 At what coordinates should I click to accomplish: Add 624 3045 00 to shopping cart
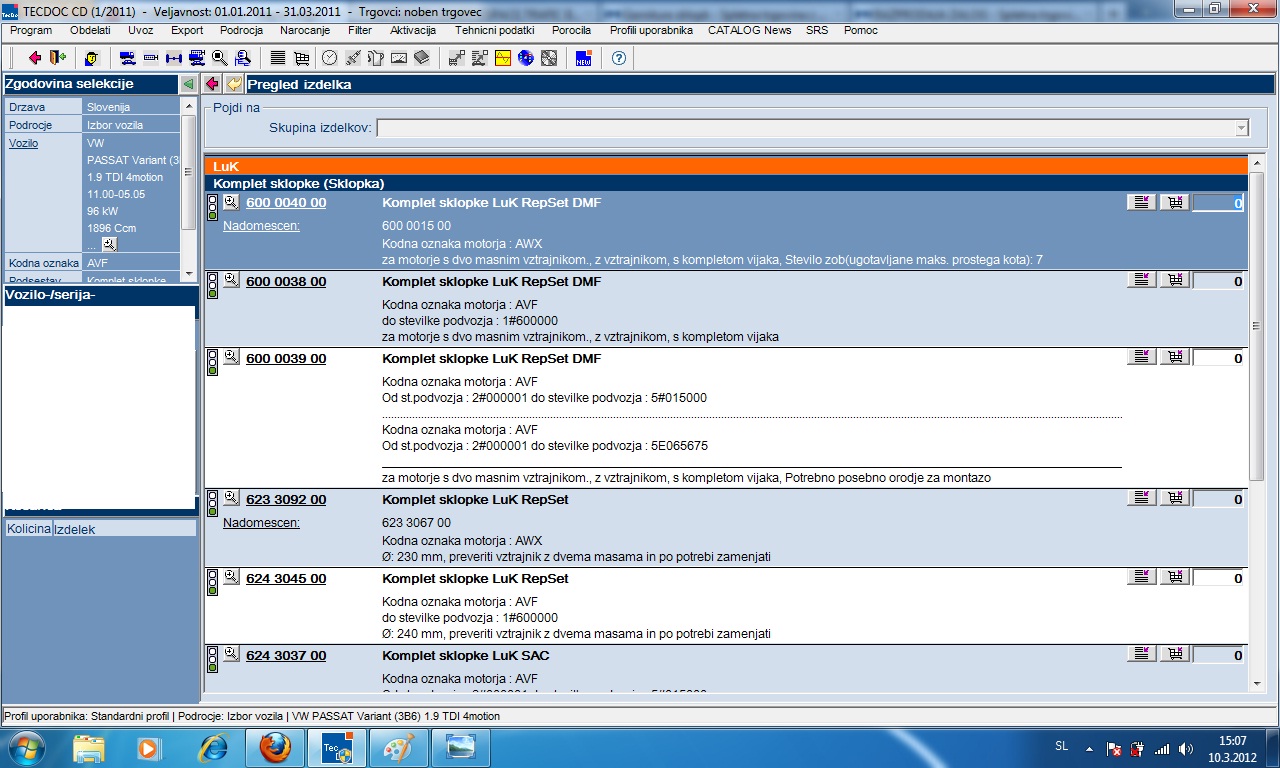click(x=1175, y=577)
